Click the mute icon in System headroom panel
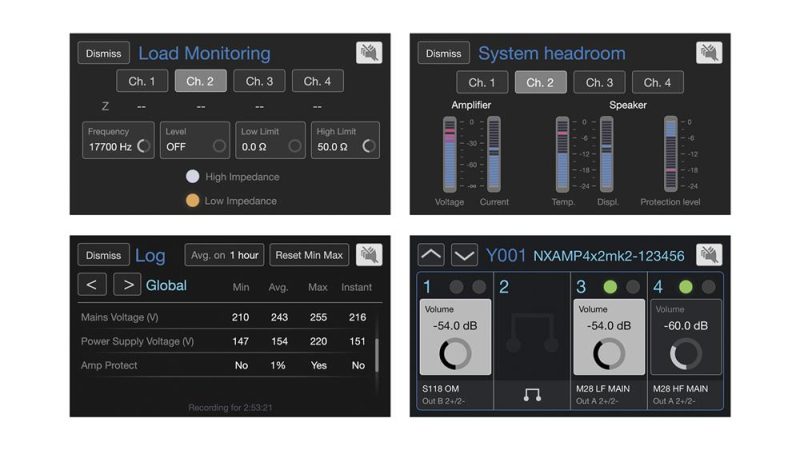 pos(709,53)
